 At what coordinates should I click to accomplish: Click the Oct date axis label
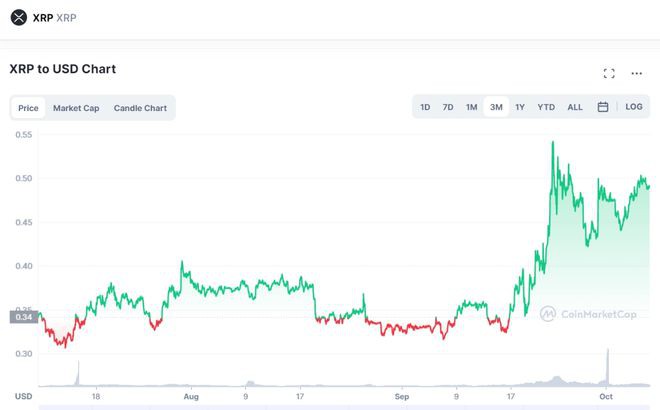click(606, 397)
